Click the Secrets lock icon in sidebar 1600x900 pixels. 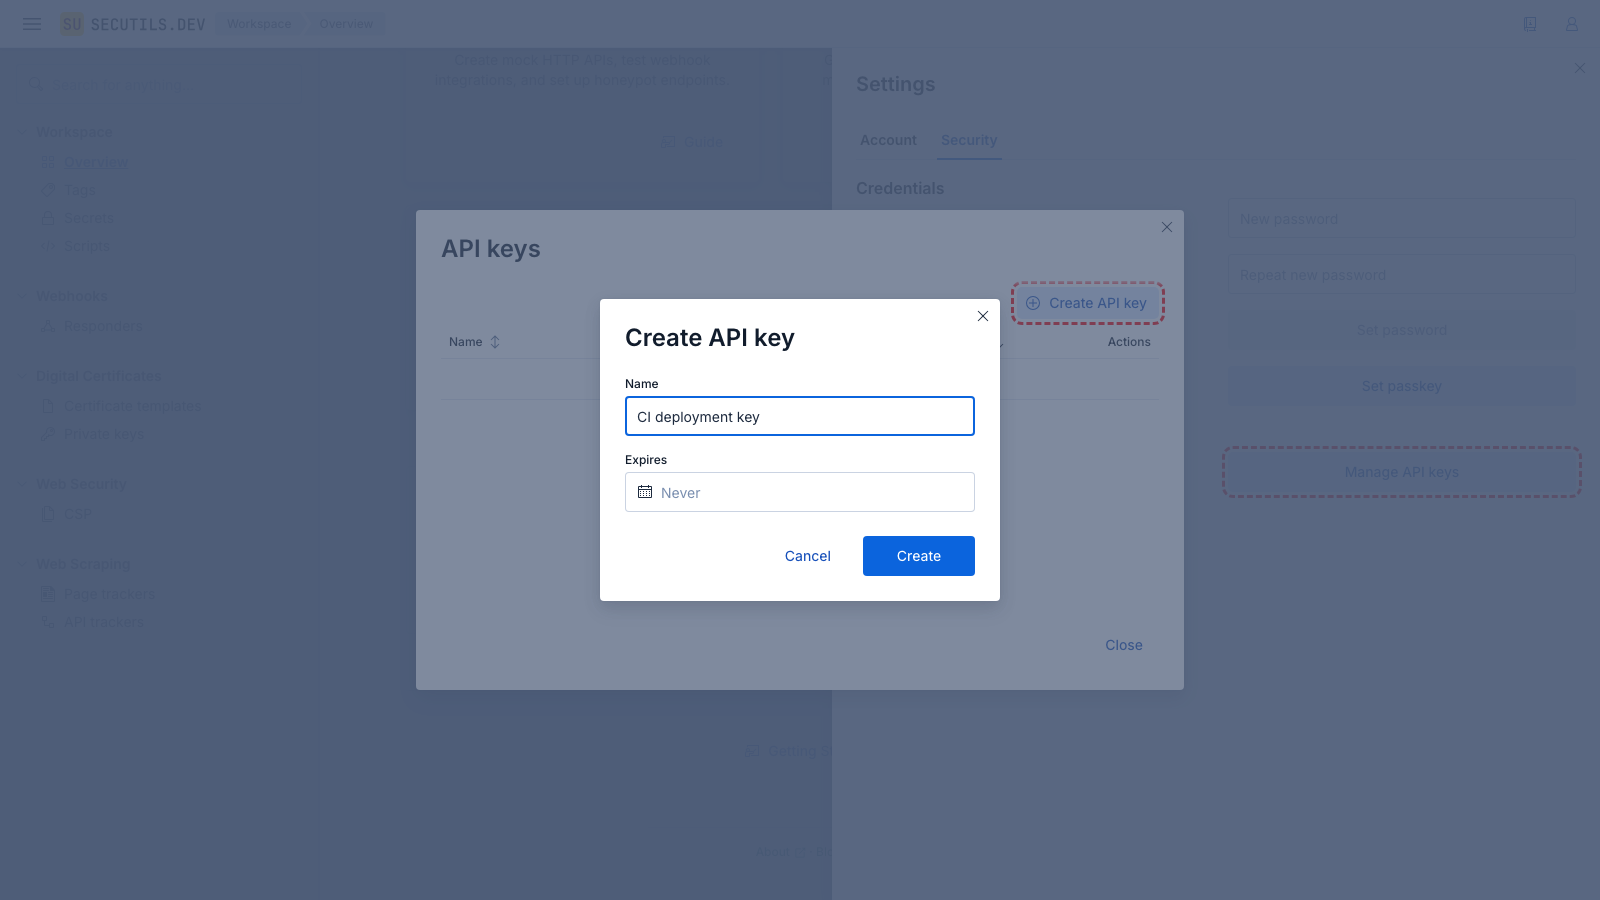pyautogui.click(x=48, y=218)
